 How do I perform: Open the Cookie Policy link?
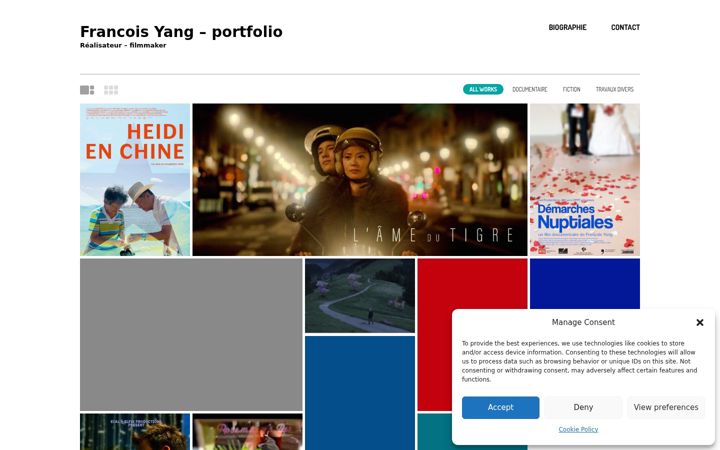pos(578,429)
